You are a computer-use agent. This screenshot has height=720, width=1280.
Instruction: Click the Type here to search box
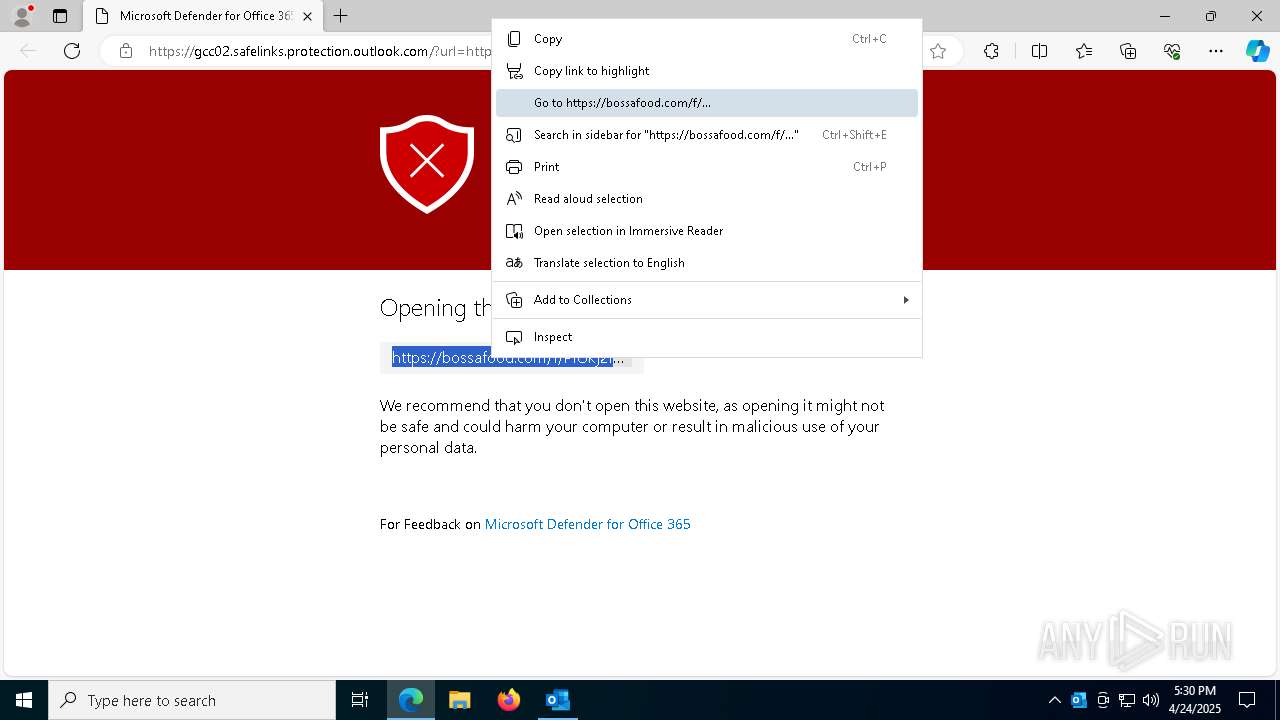click(x=192, y=700)
